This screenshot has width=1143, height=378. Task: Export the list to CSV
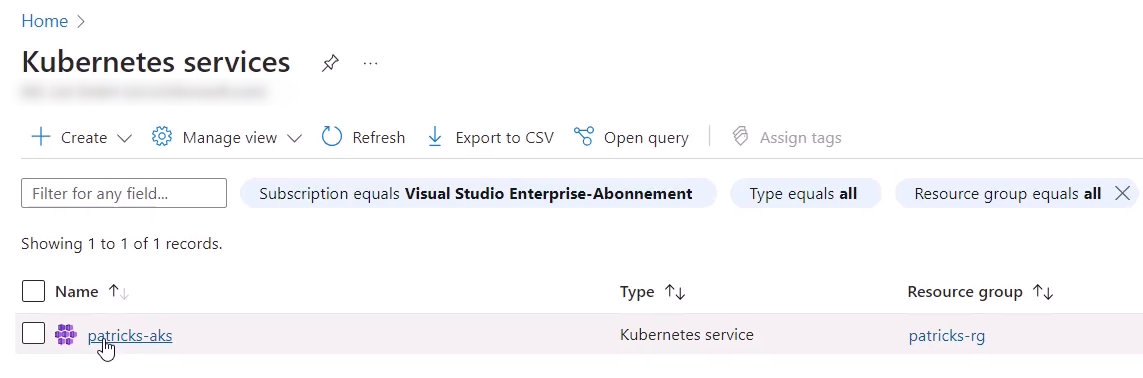504,138
